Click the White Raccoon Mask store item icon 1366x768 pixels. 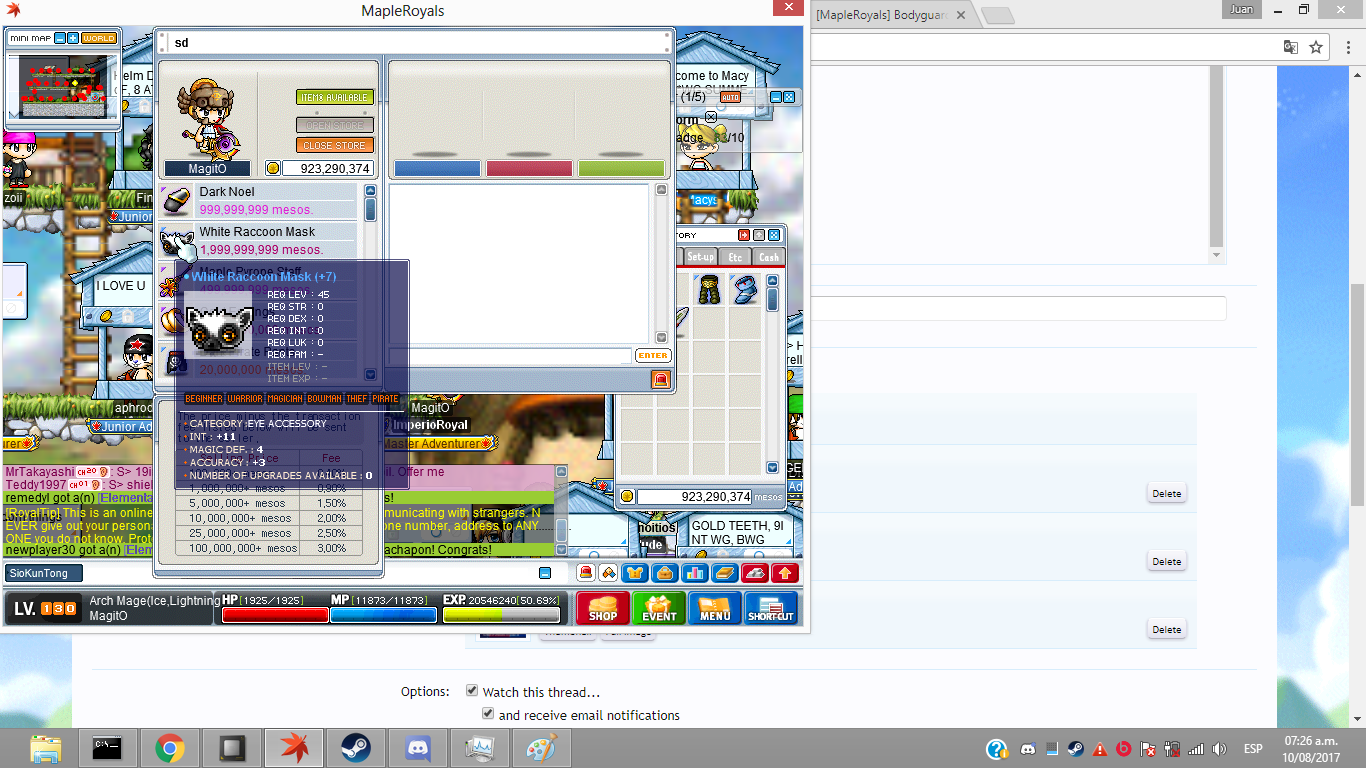coord(177,242)
